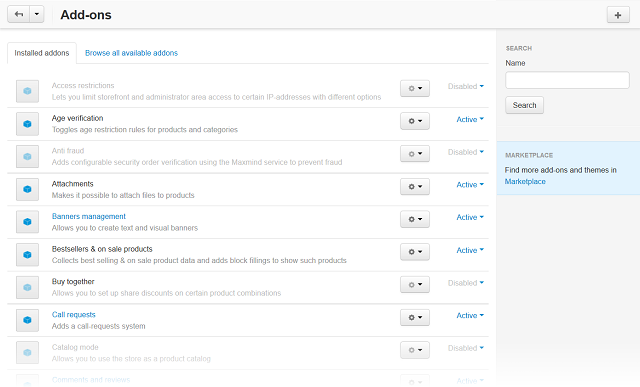The image size is (640, 387).
Task: Open gear menu for Catalog mode
Action: point(415,350)
